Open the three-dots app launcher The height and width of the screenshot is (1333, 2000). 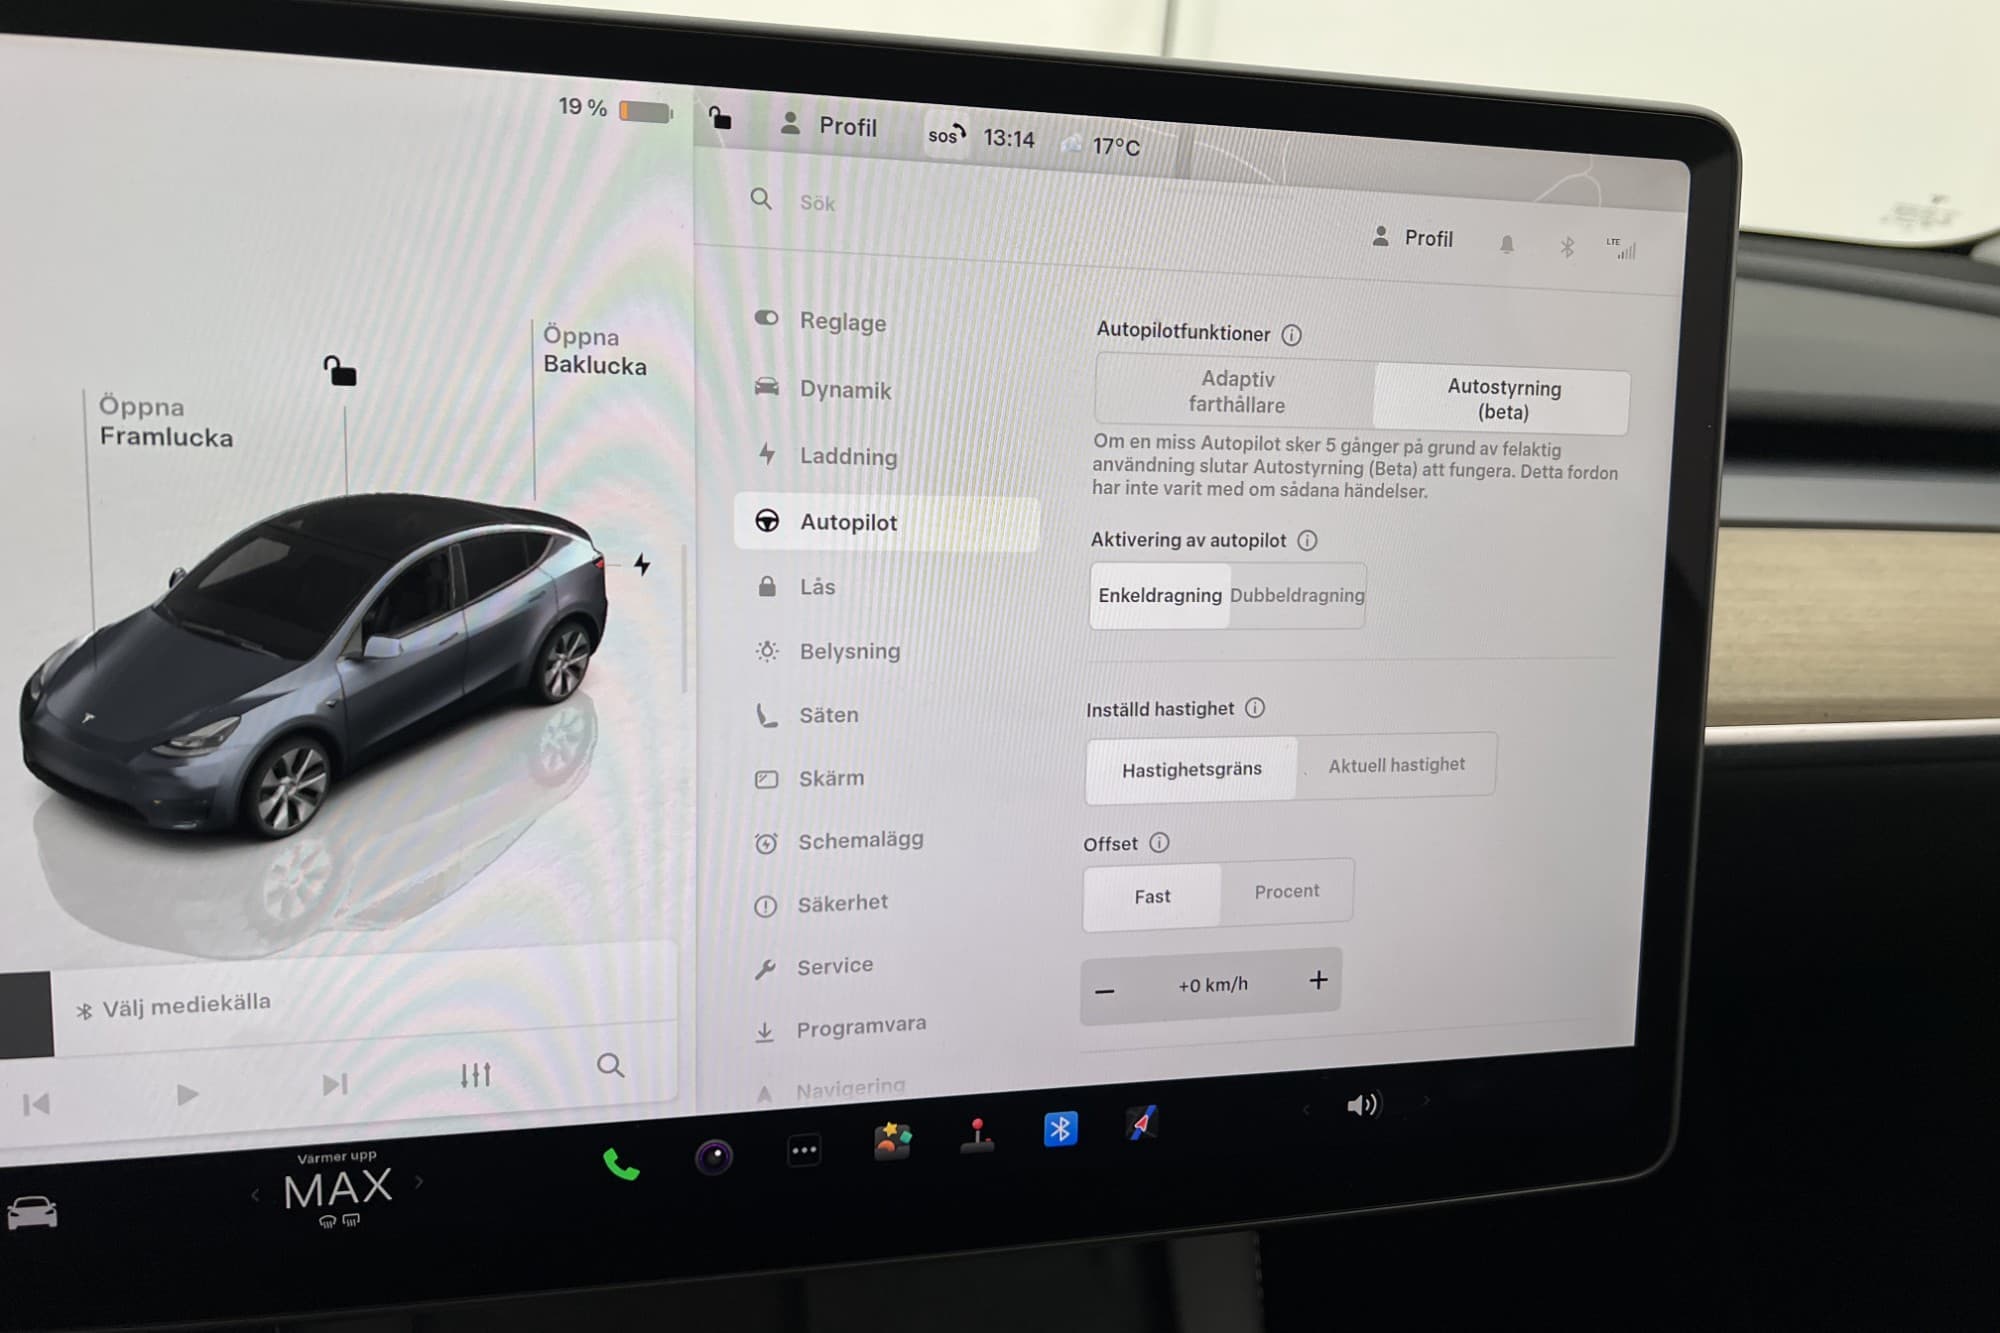(804, 1150)
